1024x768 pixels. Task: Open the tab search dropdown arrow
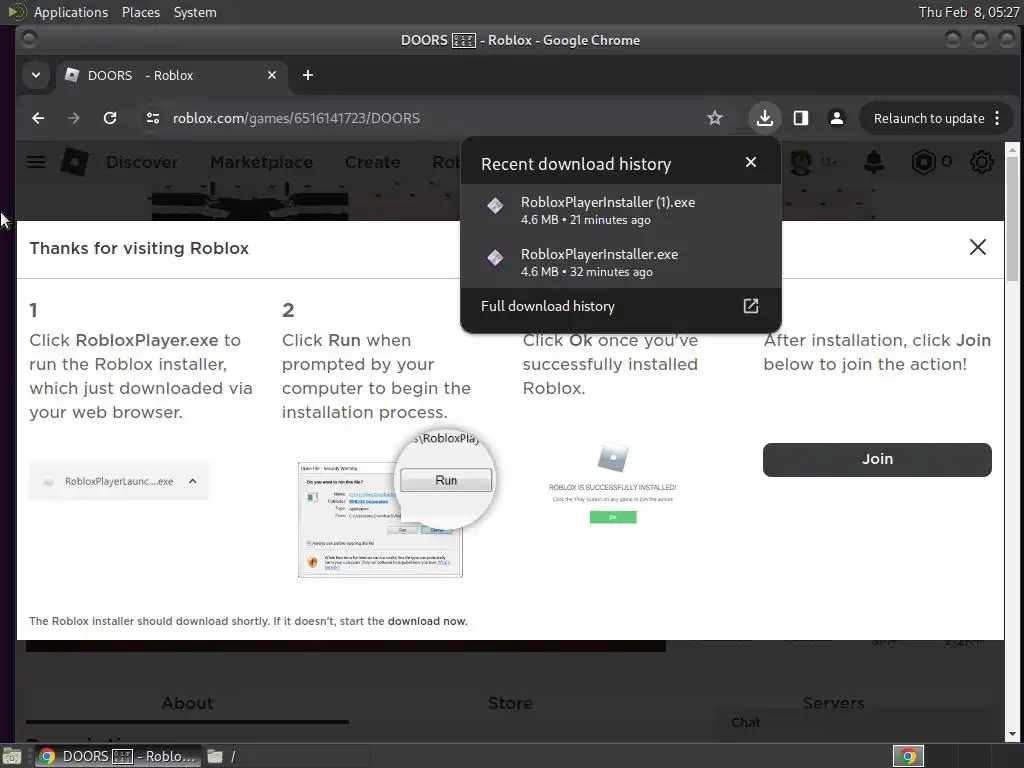(x=36, y=75)
